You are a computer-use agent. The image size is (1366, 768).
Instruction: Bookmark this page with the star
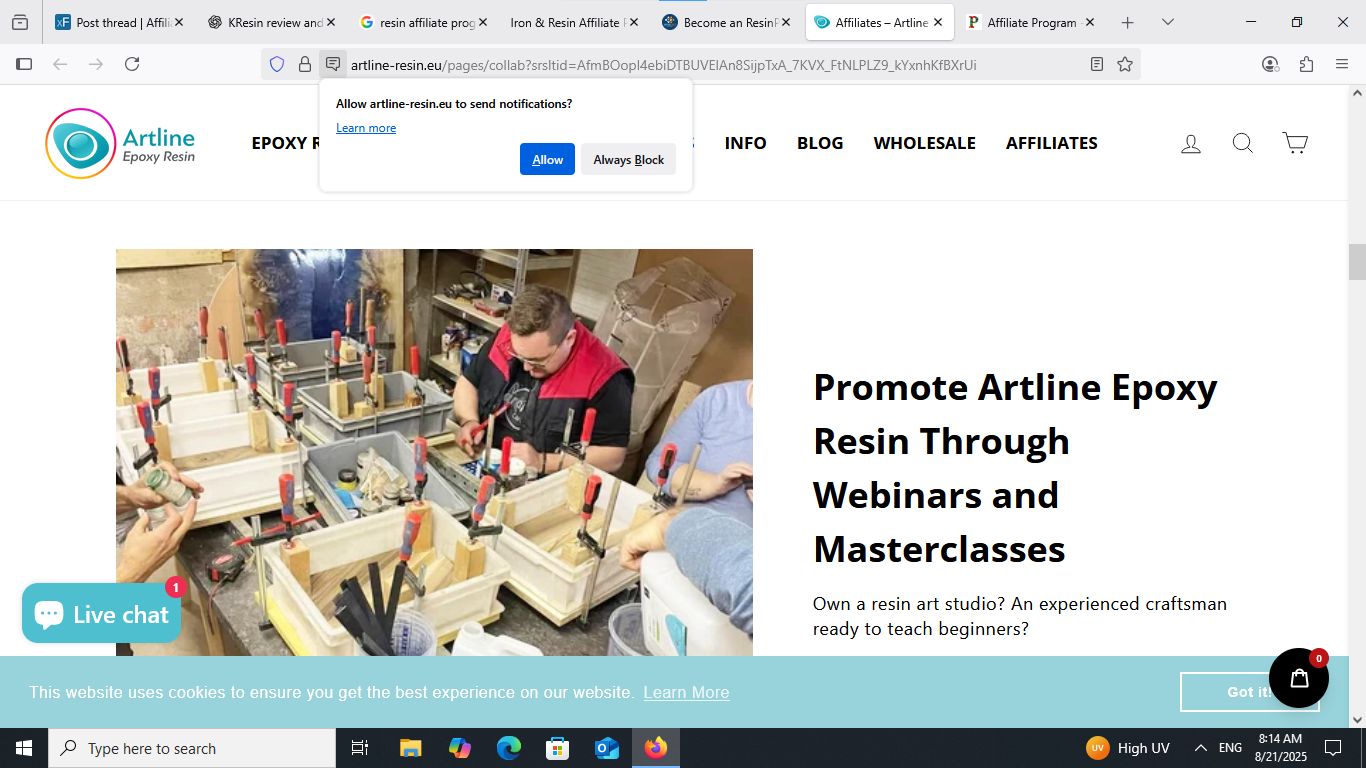(x=1125, y=64)
